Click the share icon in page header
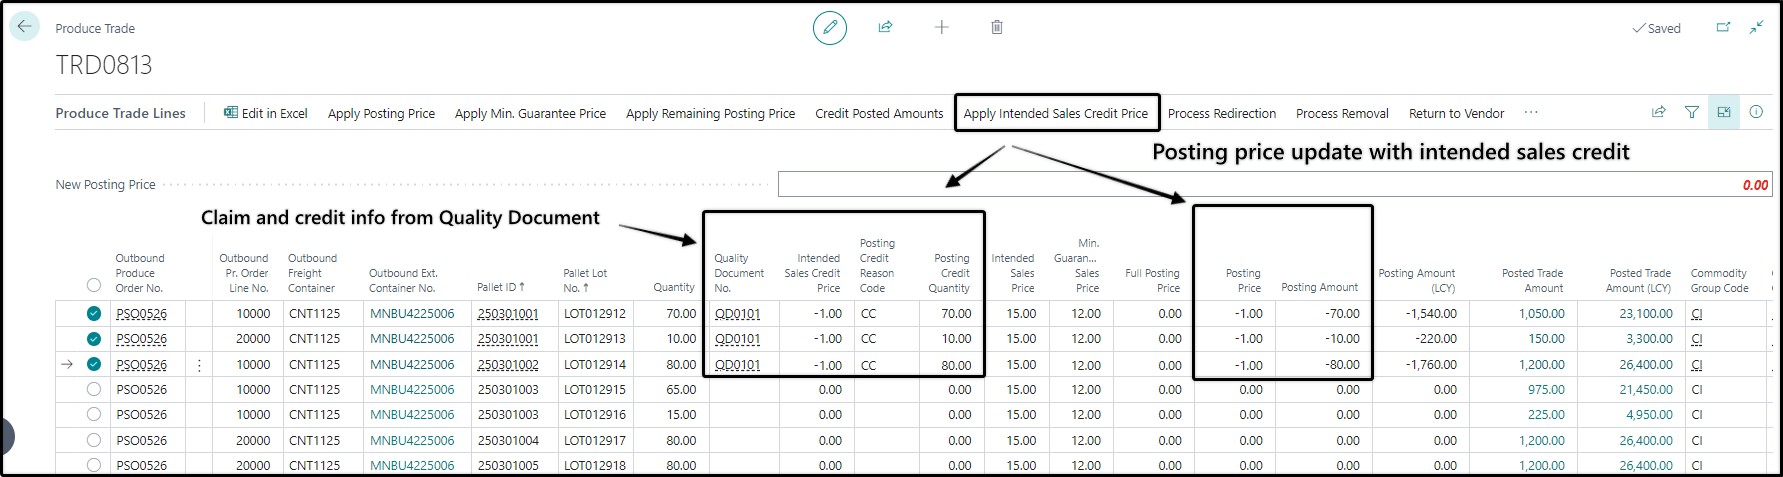Viewport: 1783px width, 477px height. pyautogui.click(x=885, y=27)
